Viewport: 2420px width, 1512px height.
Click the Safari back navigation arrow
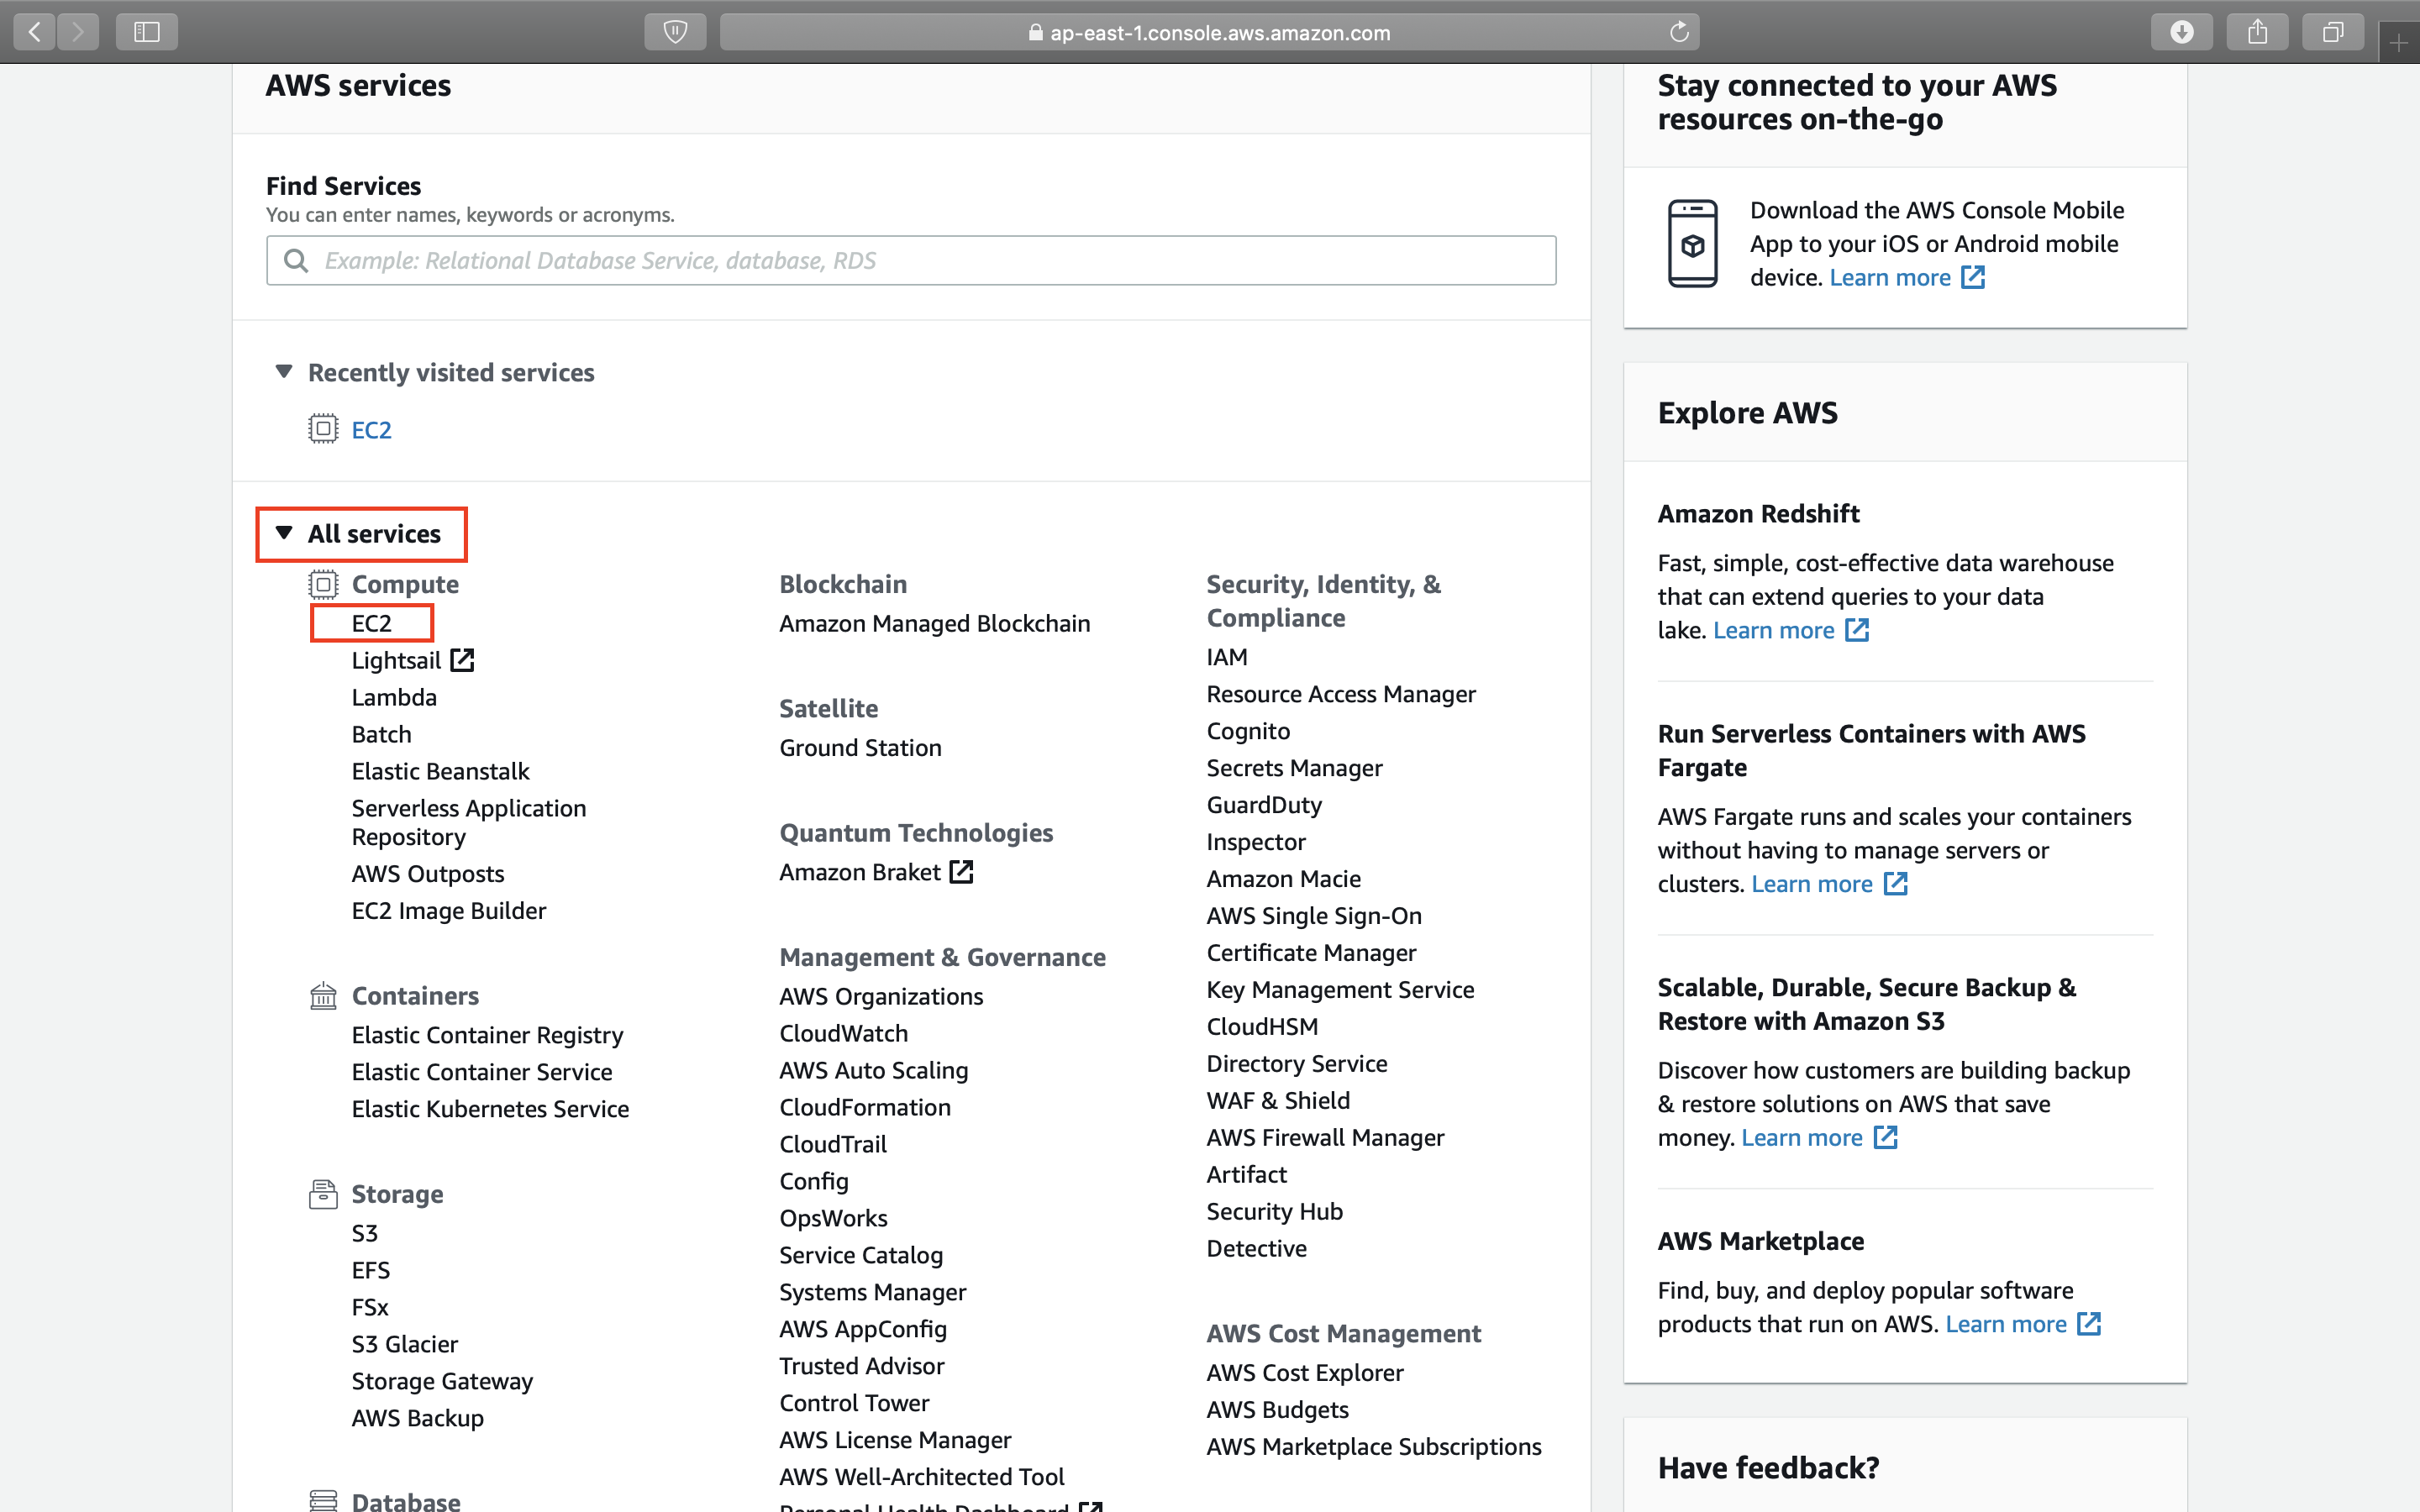35,32
